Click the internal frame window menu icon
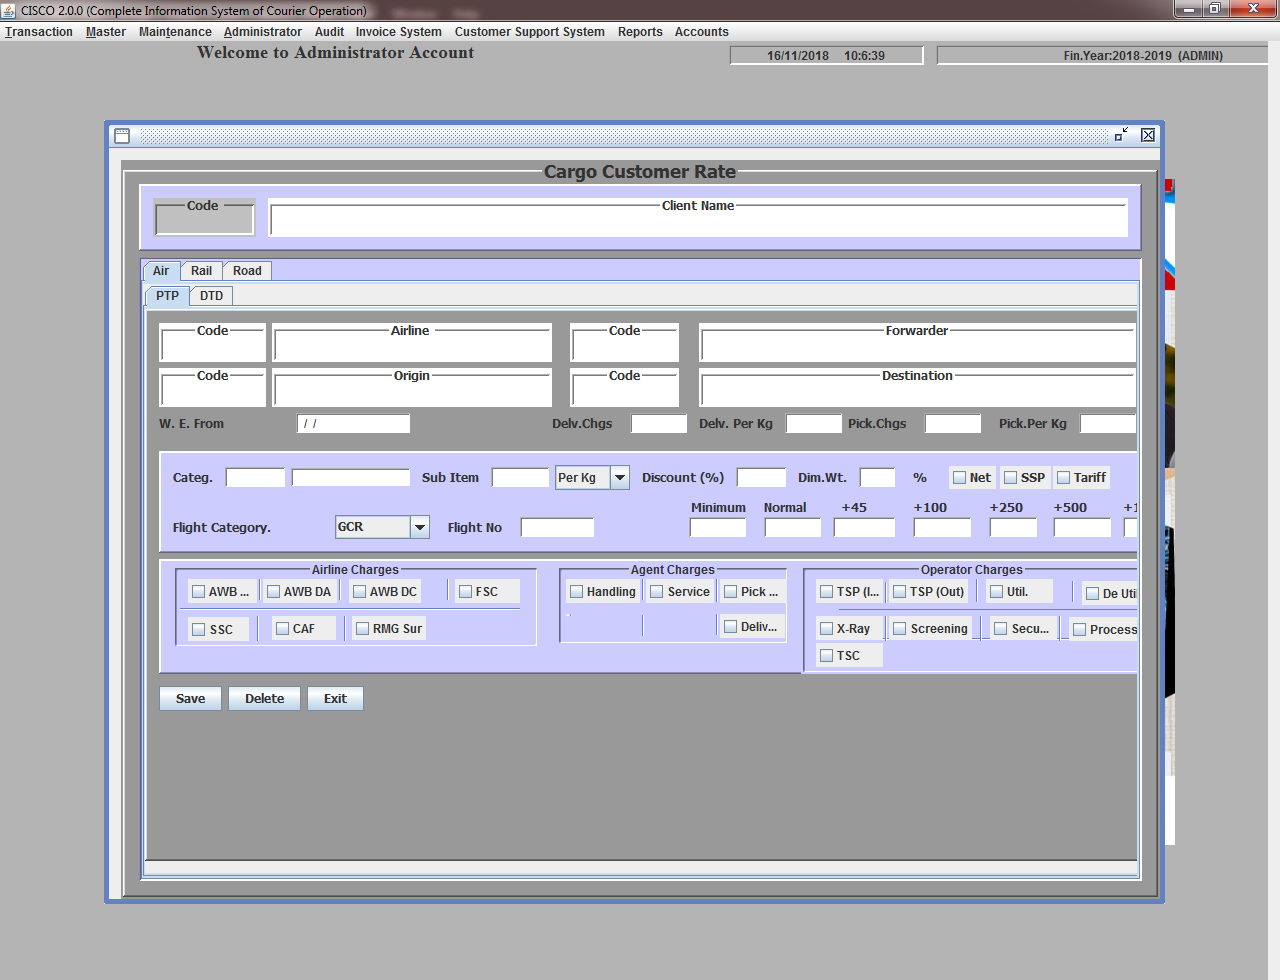 tap(122, 135)
